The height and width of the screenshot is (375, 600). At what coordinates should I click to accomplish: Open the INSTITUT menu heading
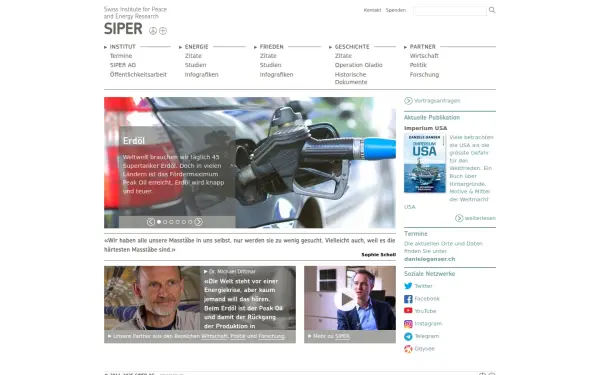[x=122, y=47]
